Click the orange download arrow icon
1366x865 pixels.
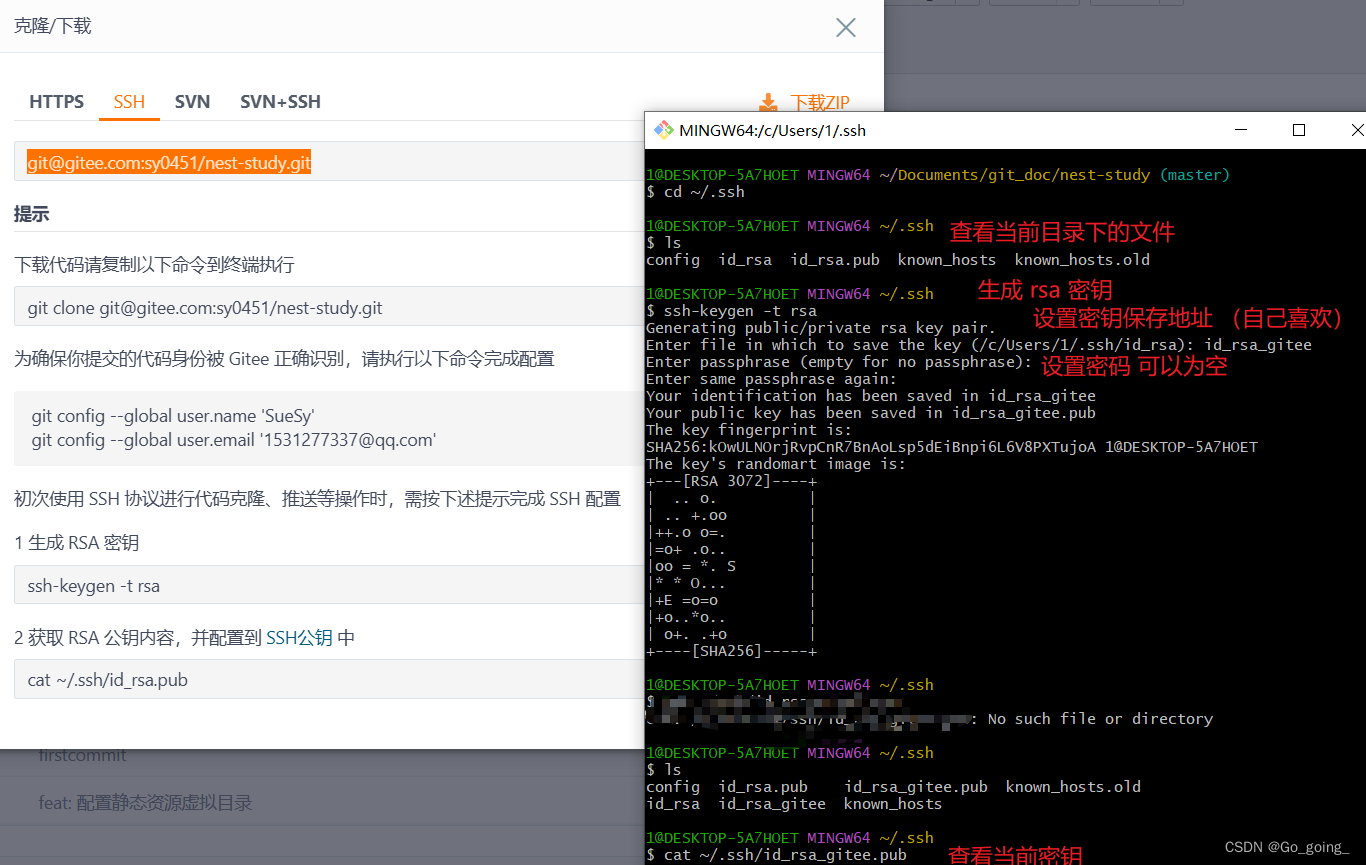point(768,102)
